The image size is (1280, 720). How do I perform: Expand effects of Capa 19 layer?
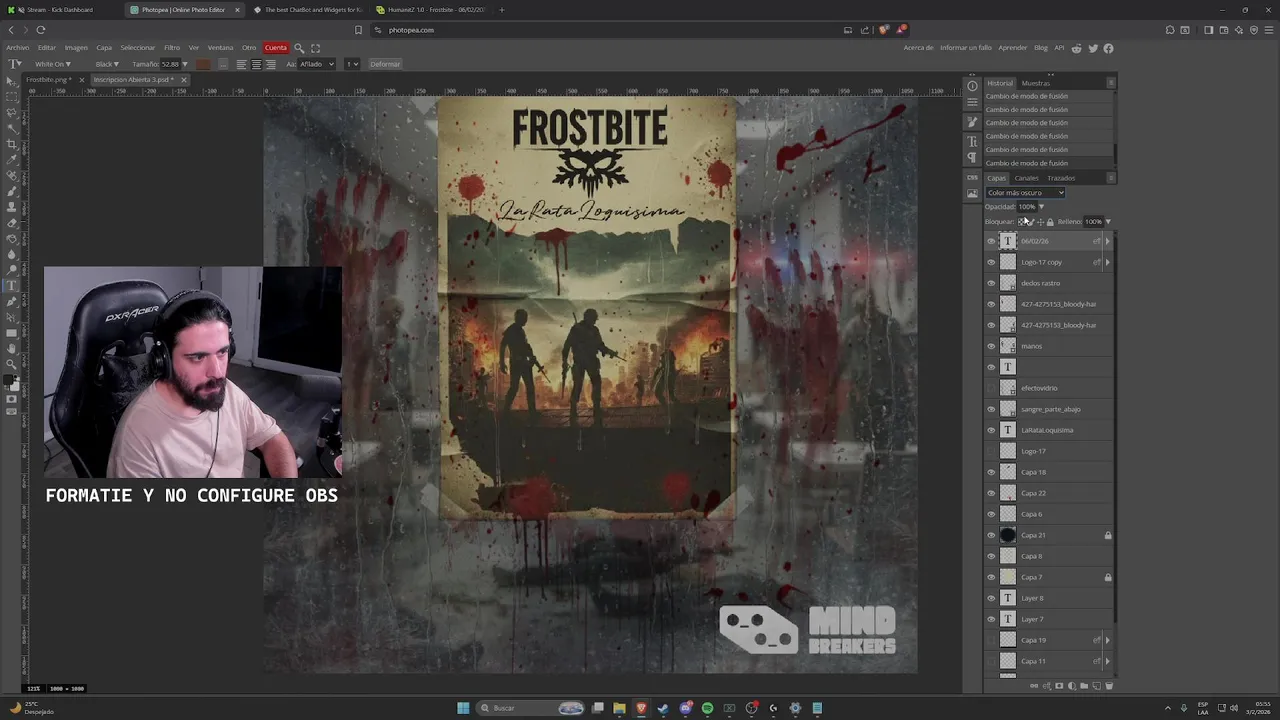point(1107,640)
